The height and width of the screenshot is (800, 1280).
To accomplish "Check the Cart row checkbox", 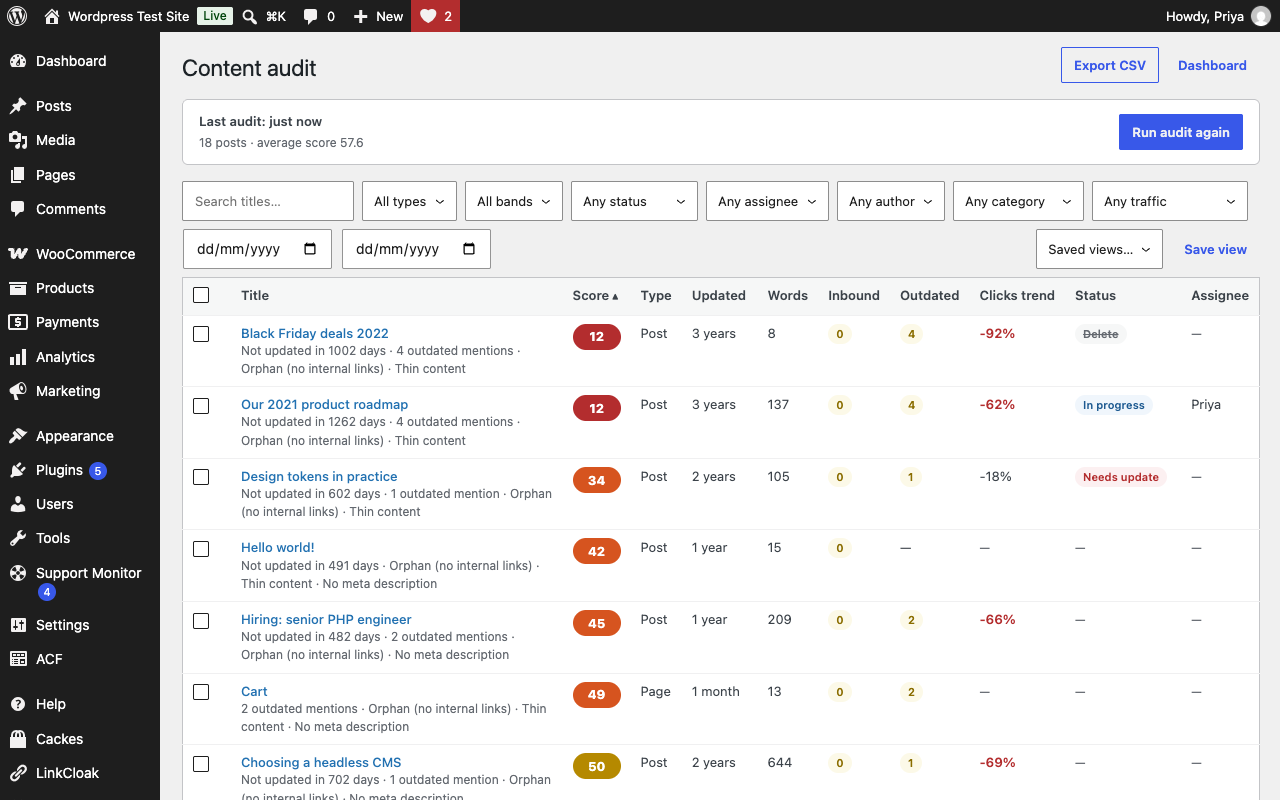I will [x=201, y=692].
